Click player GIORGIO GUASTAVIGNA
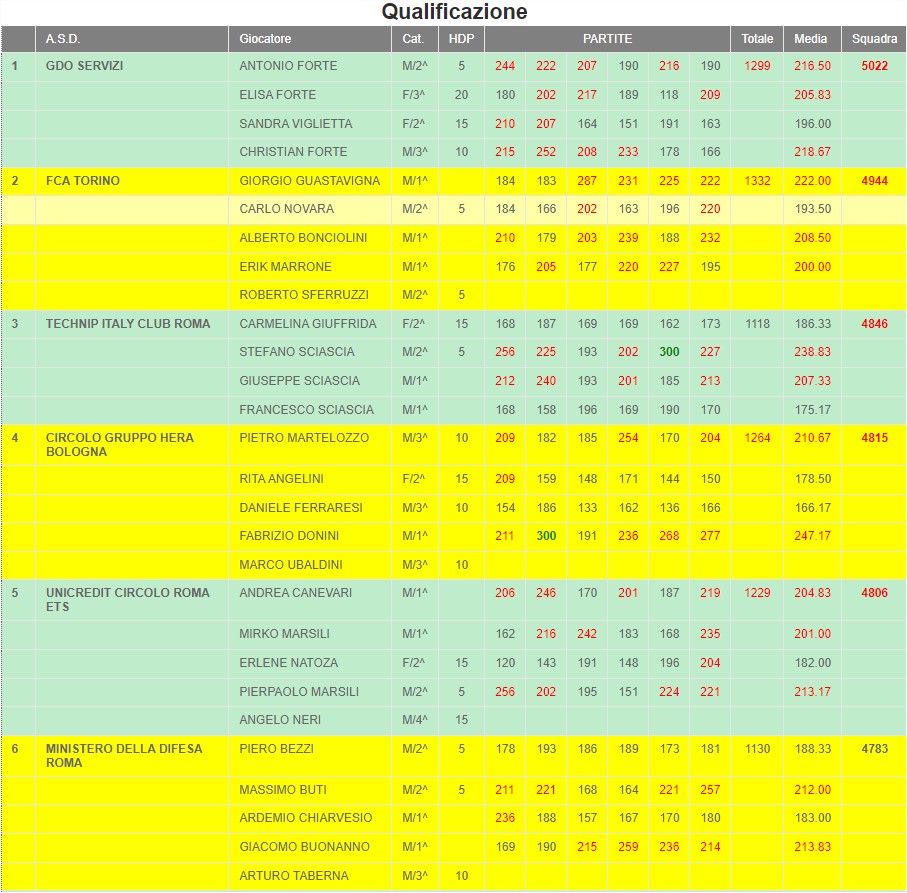The height and width of the screenshot is (893, 907). tap(309, 181)
